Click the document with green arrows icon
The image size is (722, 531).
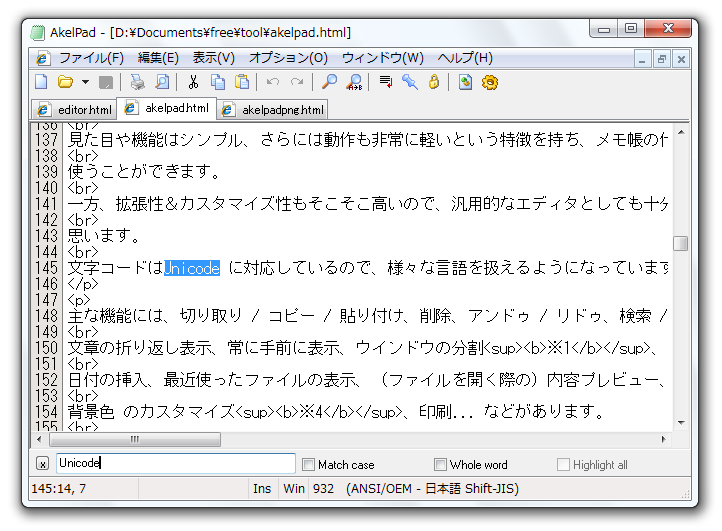(x=465, y=82)
